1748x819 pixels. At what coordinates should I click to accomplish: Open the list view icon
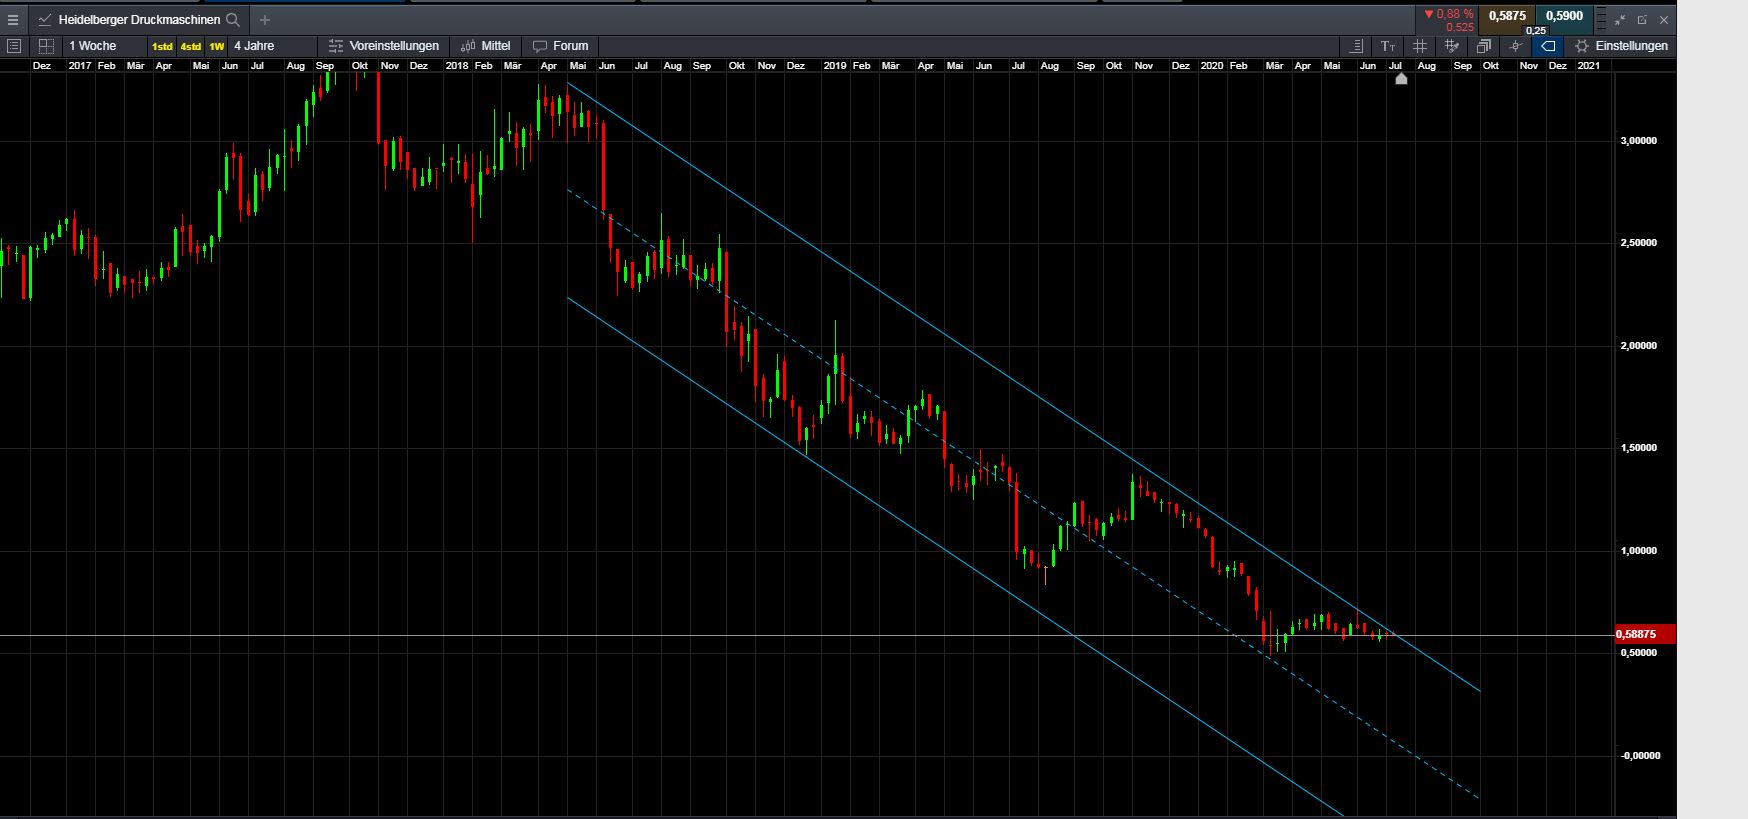[14, 46]
